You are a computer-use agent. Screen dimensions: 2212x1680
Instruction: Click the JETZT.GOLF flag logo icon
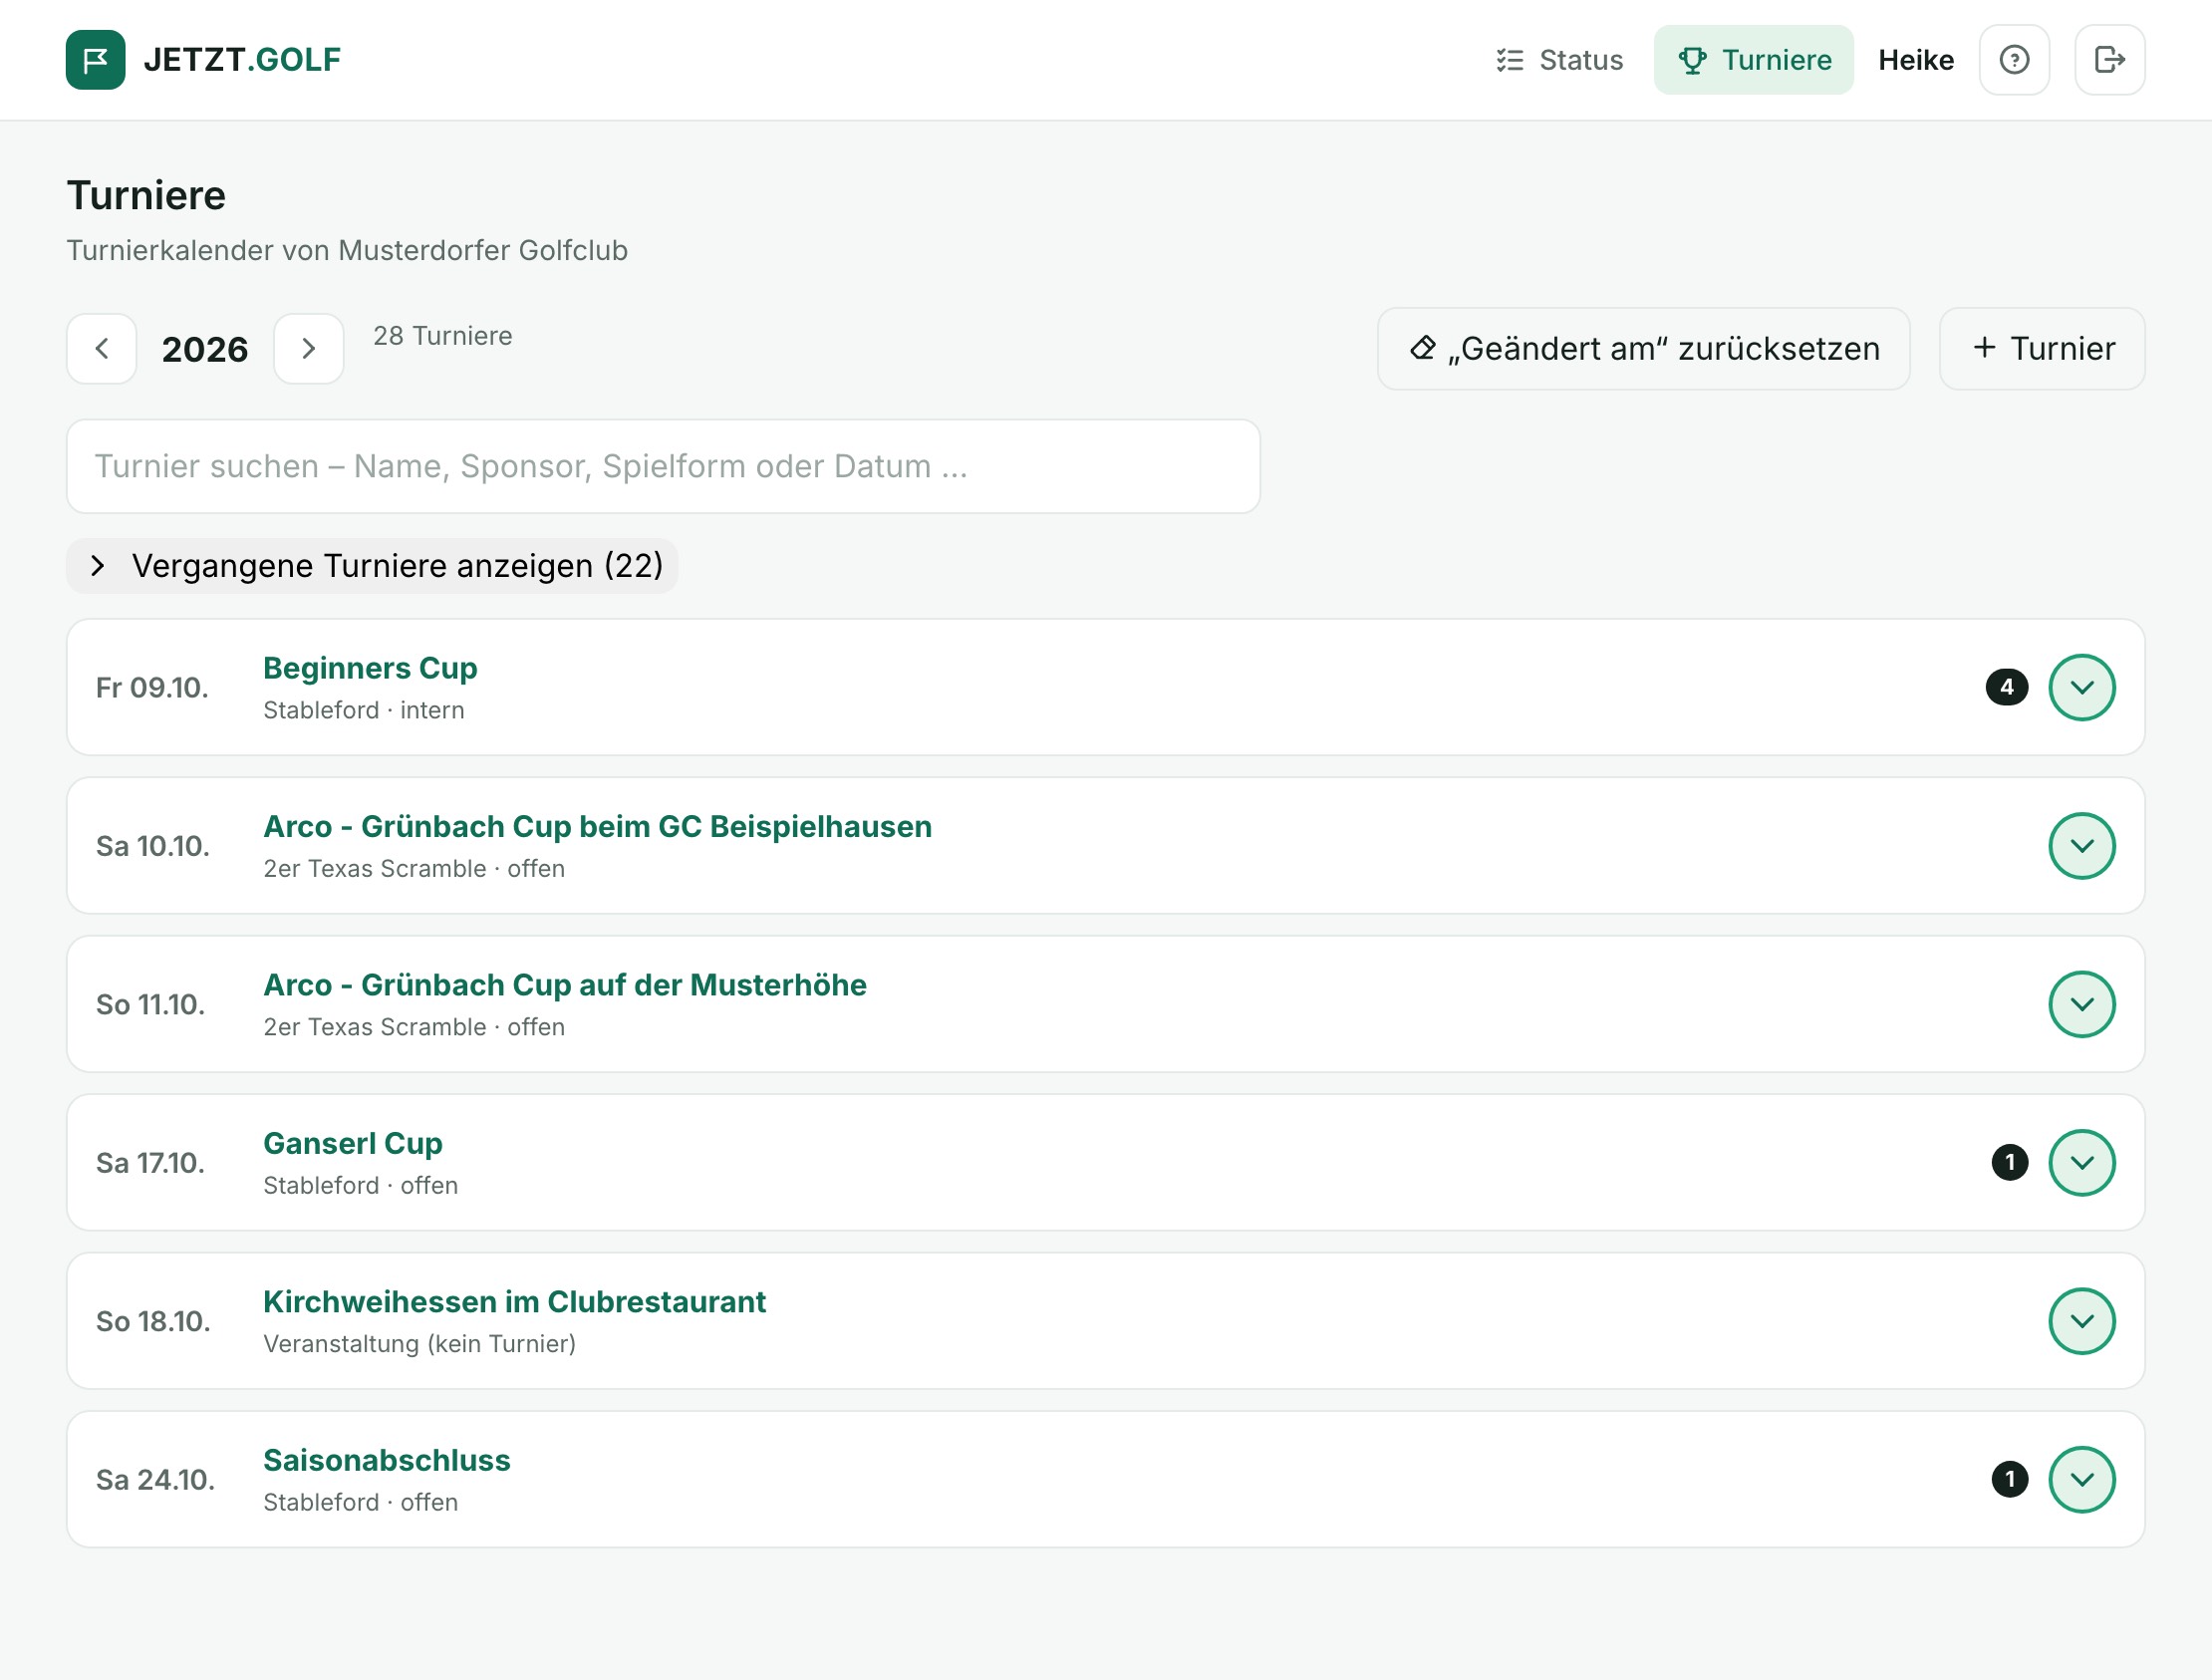pos(95,60)
